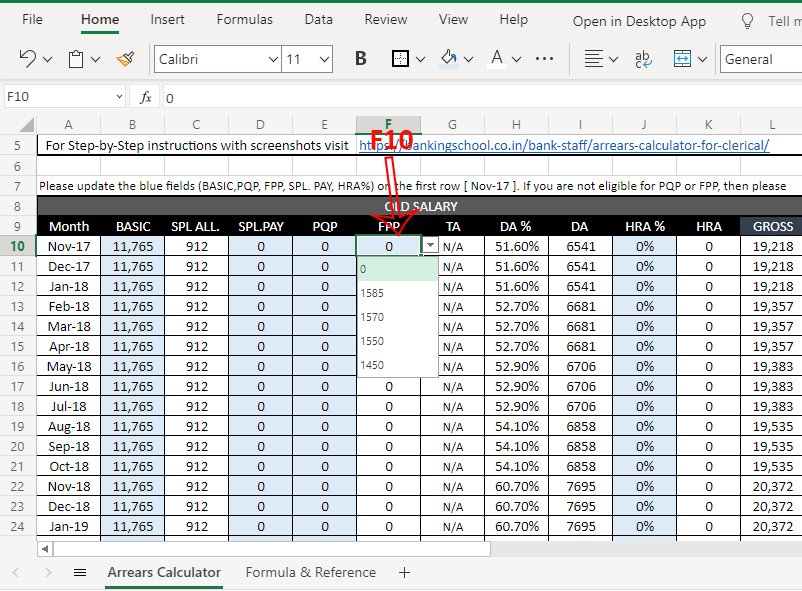Screen dimensions: 802x591
Task: Toggle bold formatting
Action: coord(361,59)
